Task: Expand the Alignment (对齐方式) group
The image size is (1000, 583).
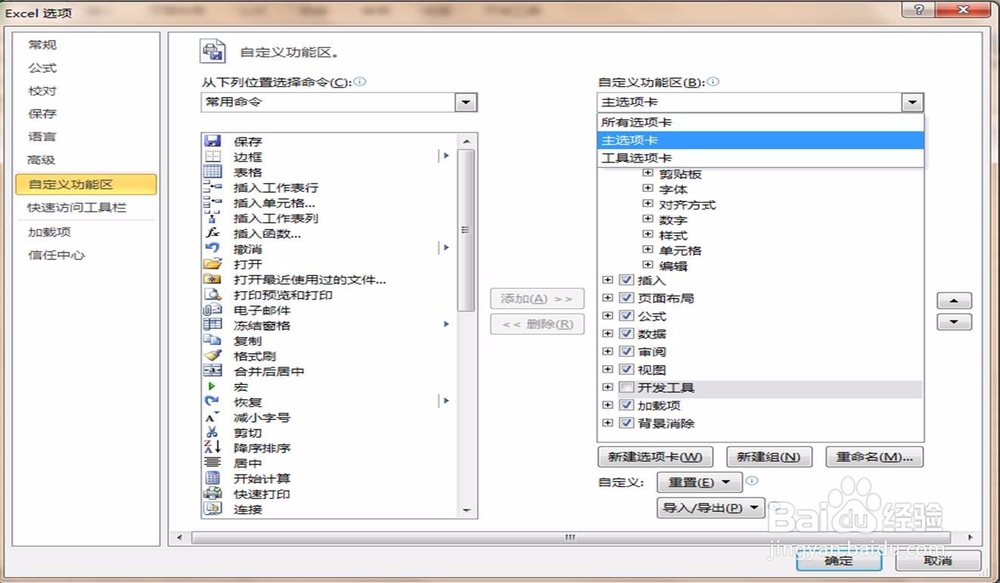Action: [647, 203]
